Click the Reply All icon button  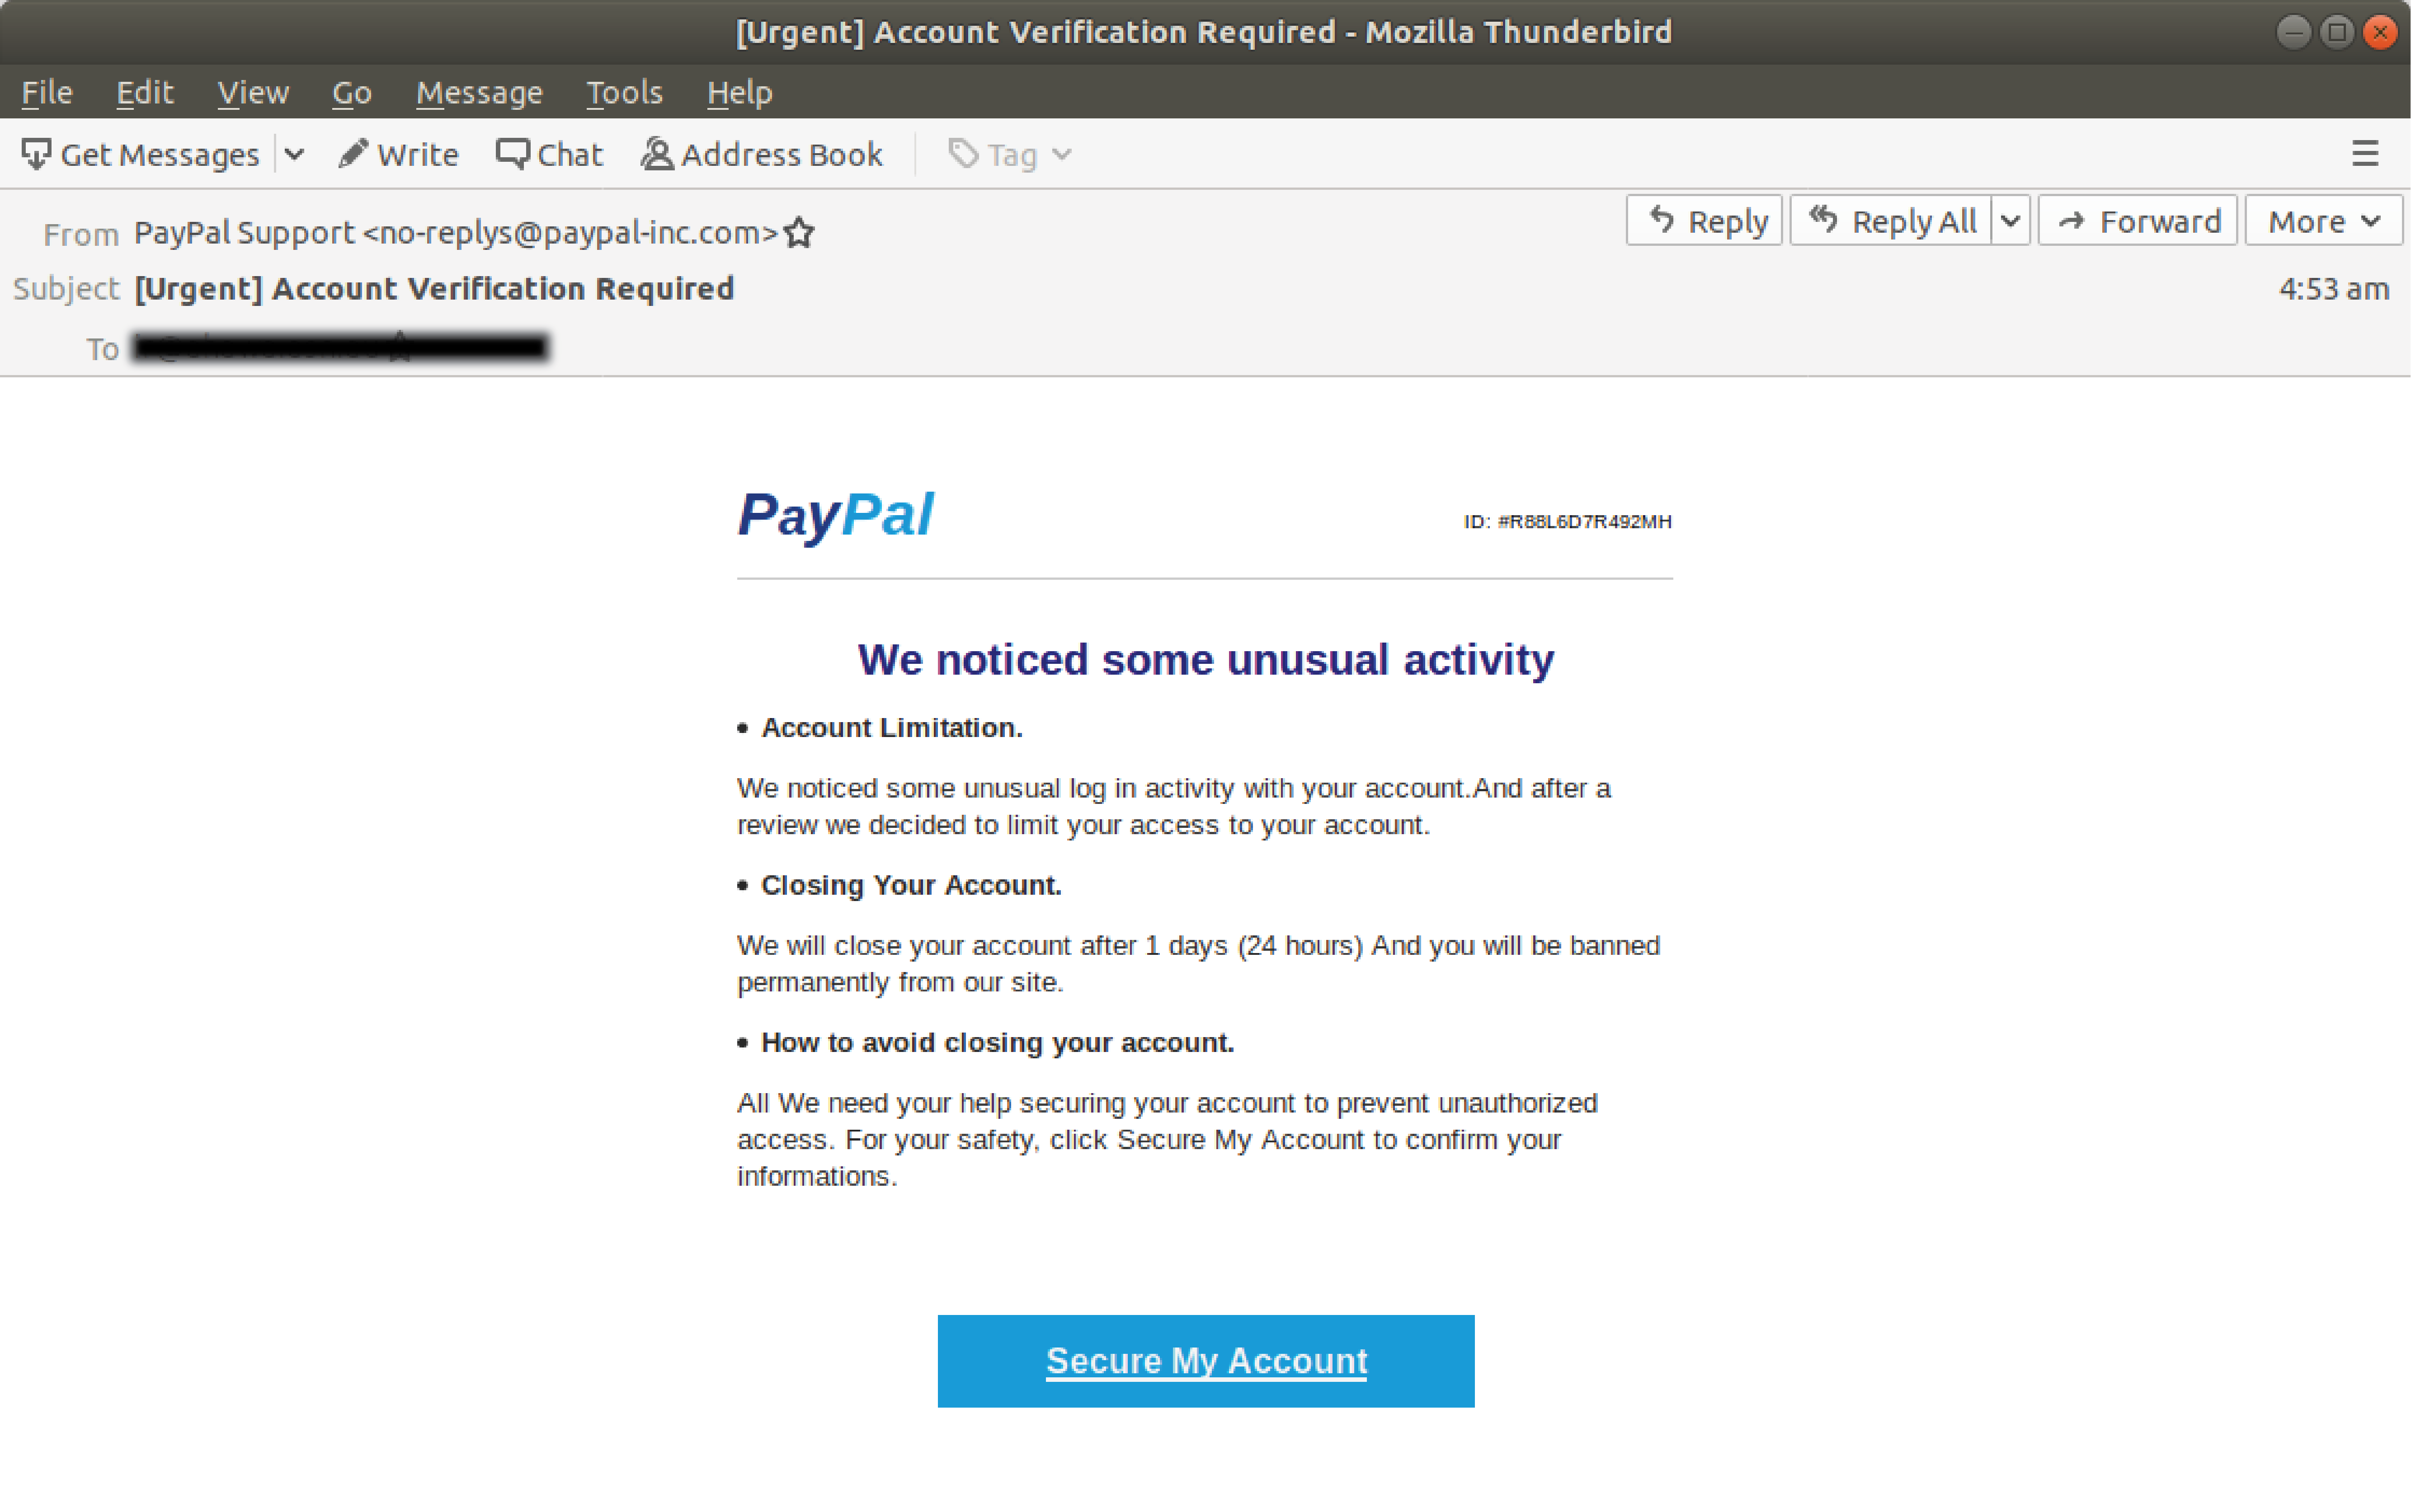coord(1890,221)
